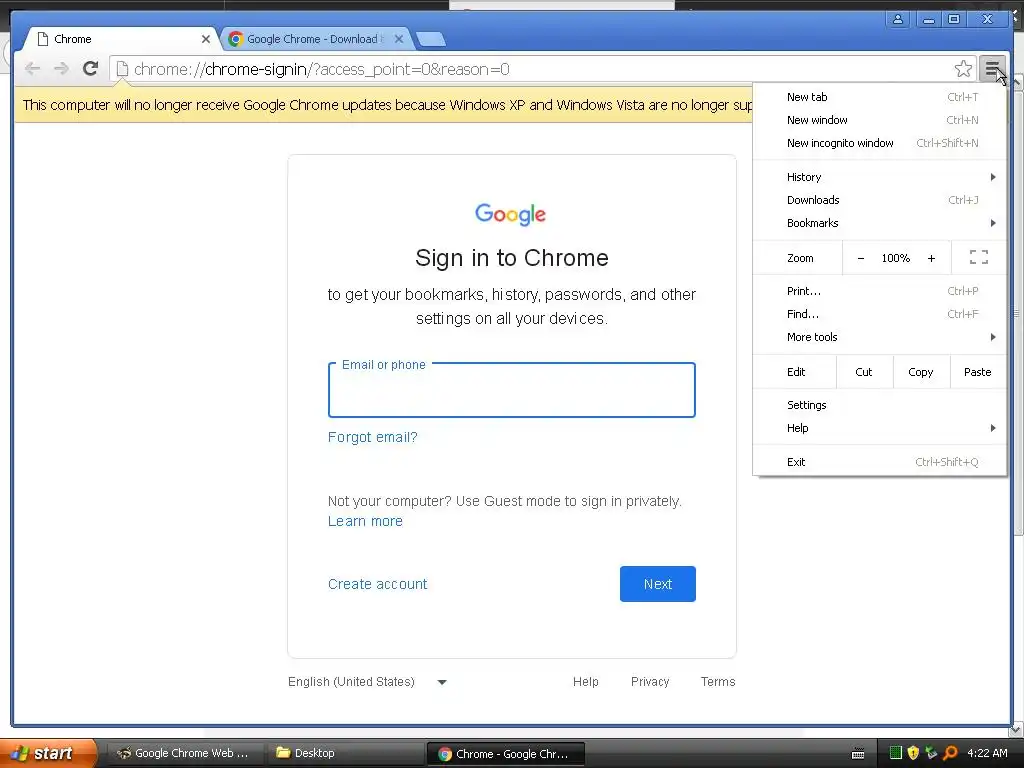Click the magnifier tray icon
The width and height of the screenshot is (1024, 768).
pos(950,753)
